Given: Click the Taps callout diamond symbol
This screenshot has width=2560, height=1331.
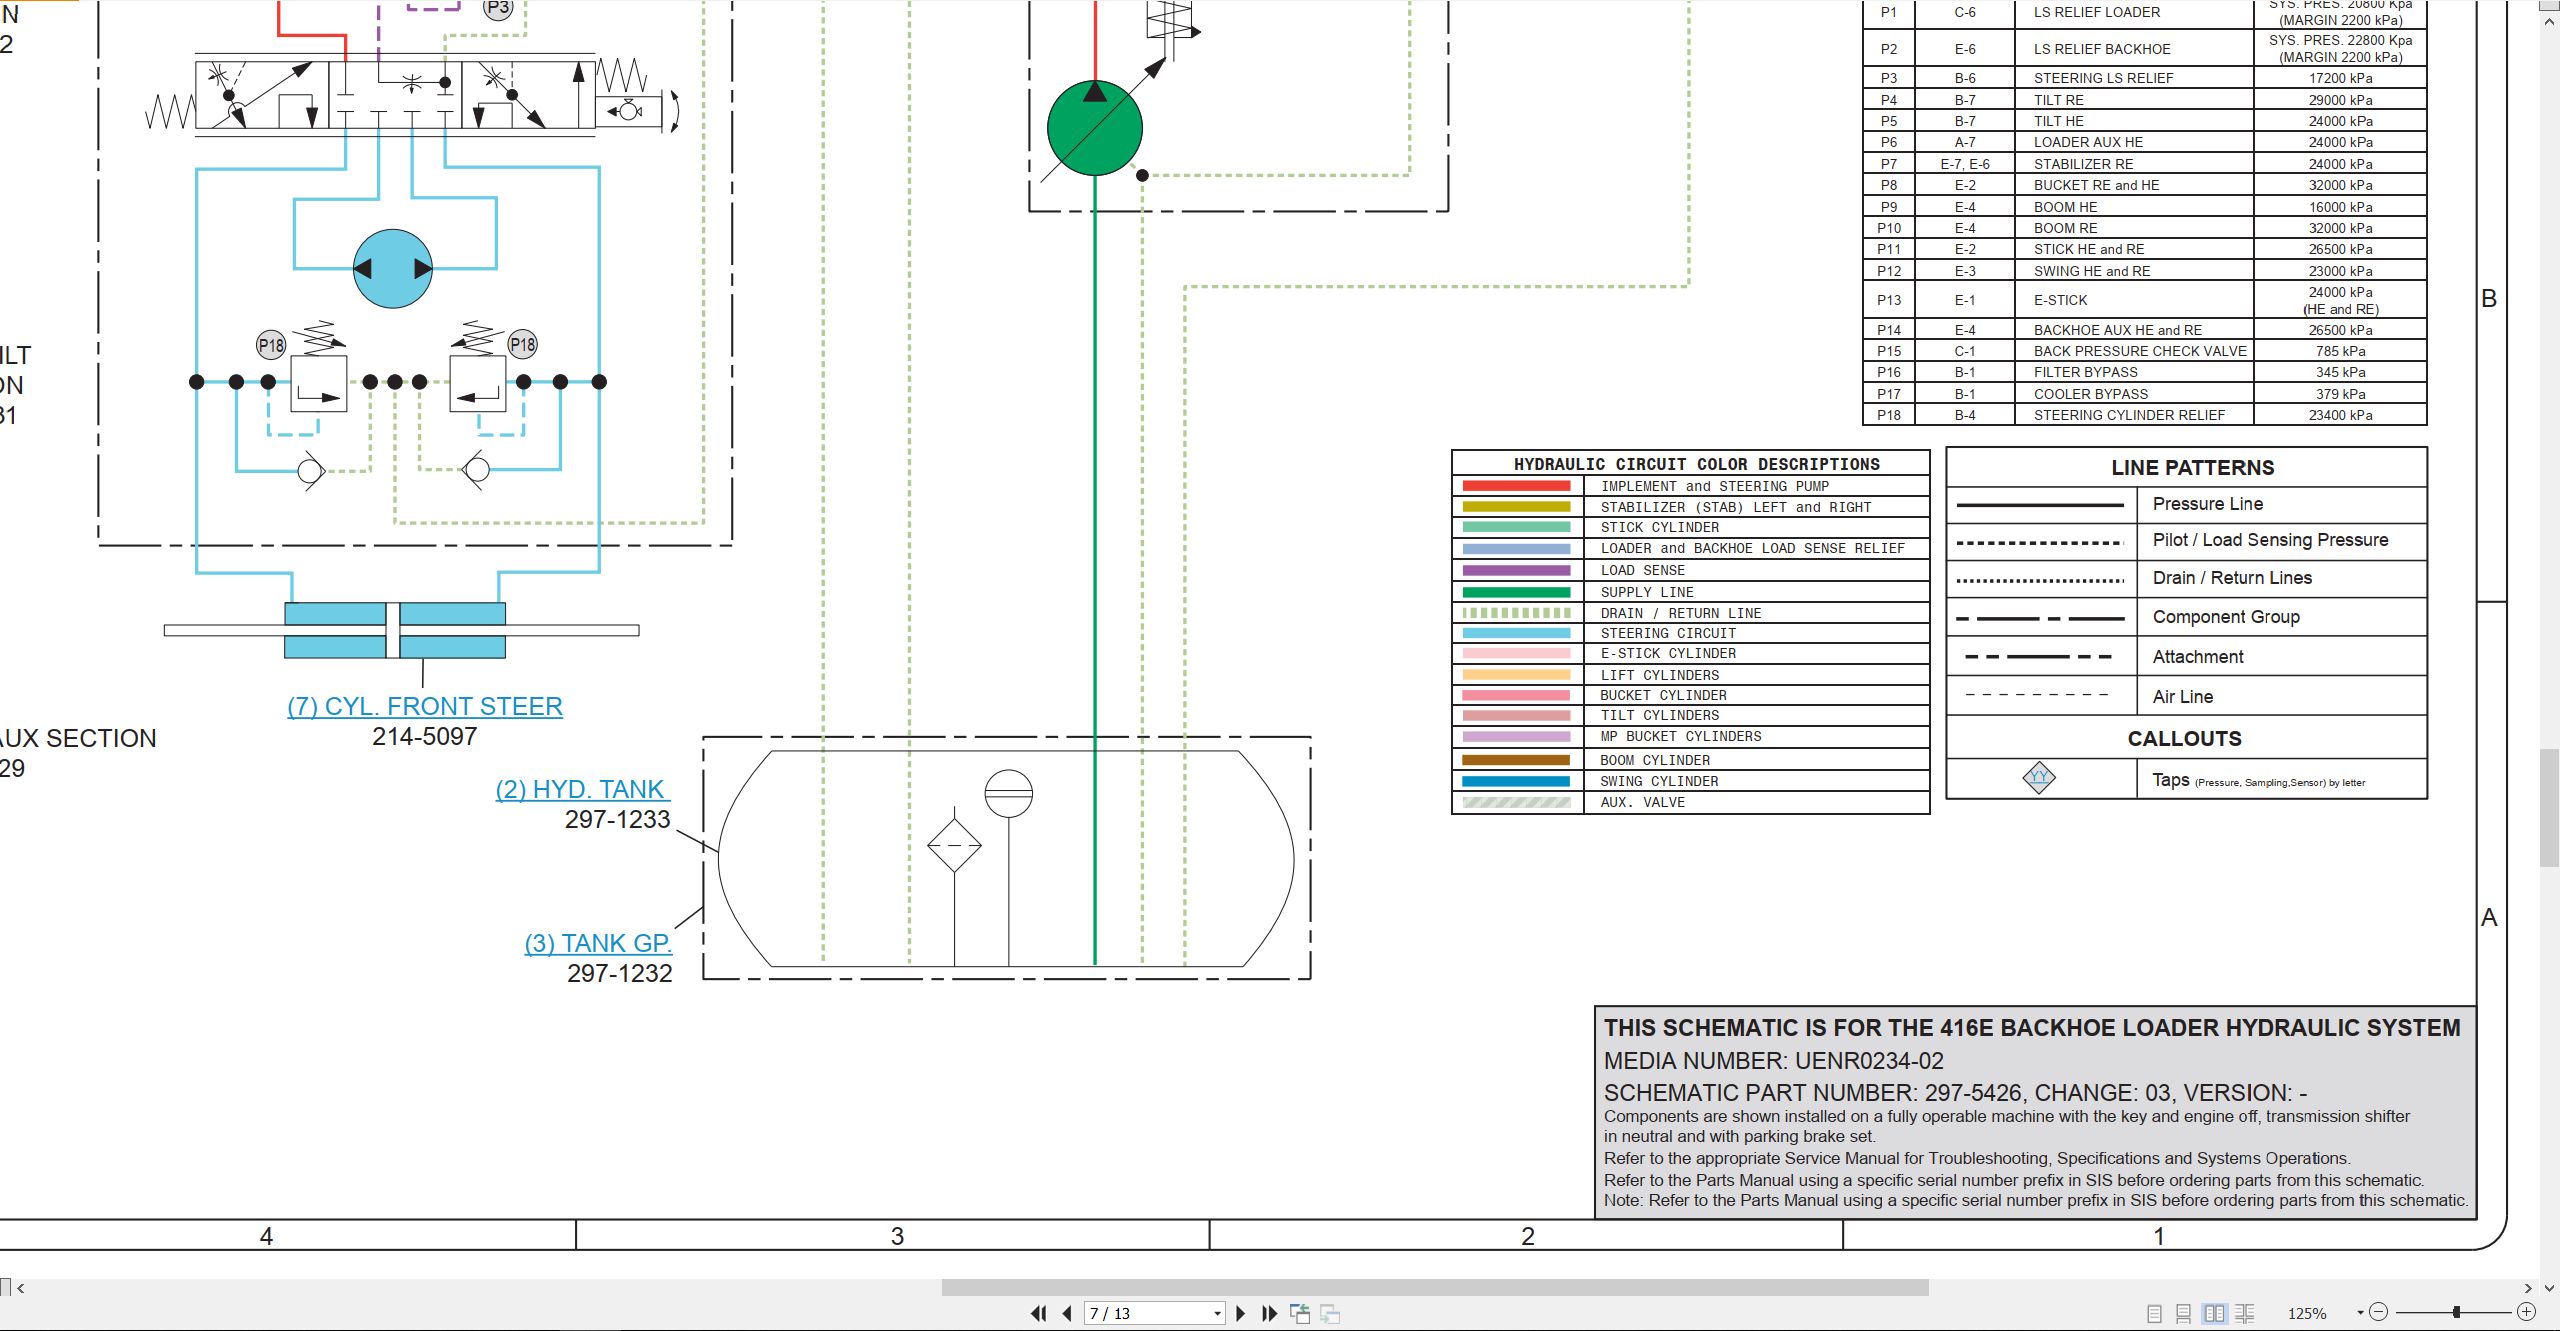Looking at the screenshot, I should (x=2039, y=777).
